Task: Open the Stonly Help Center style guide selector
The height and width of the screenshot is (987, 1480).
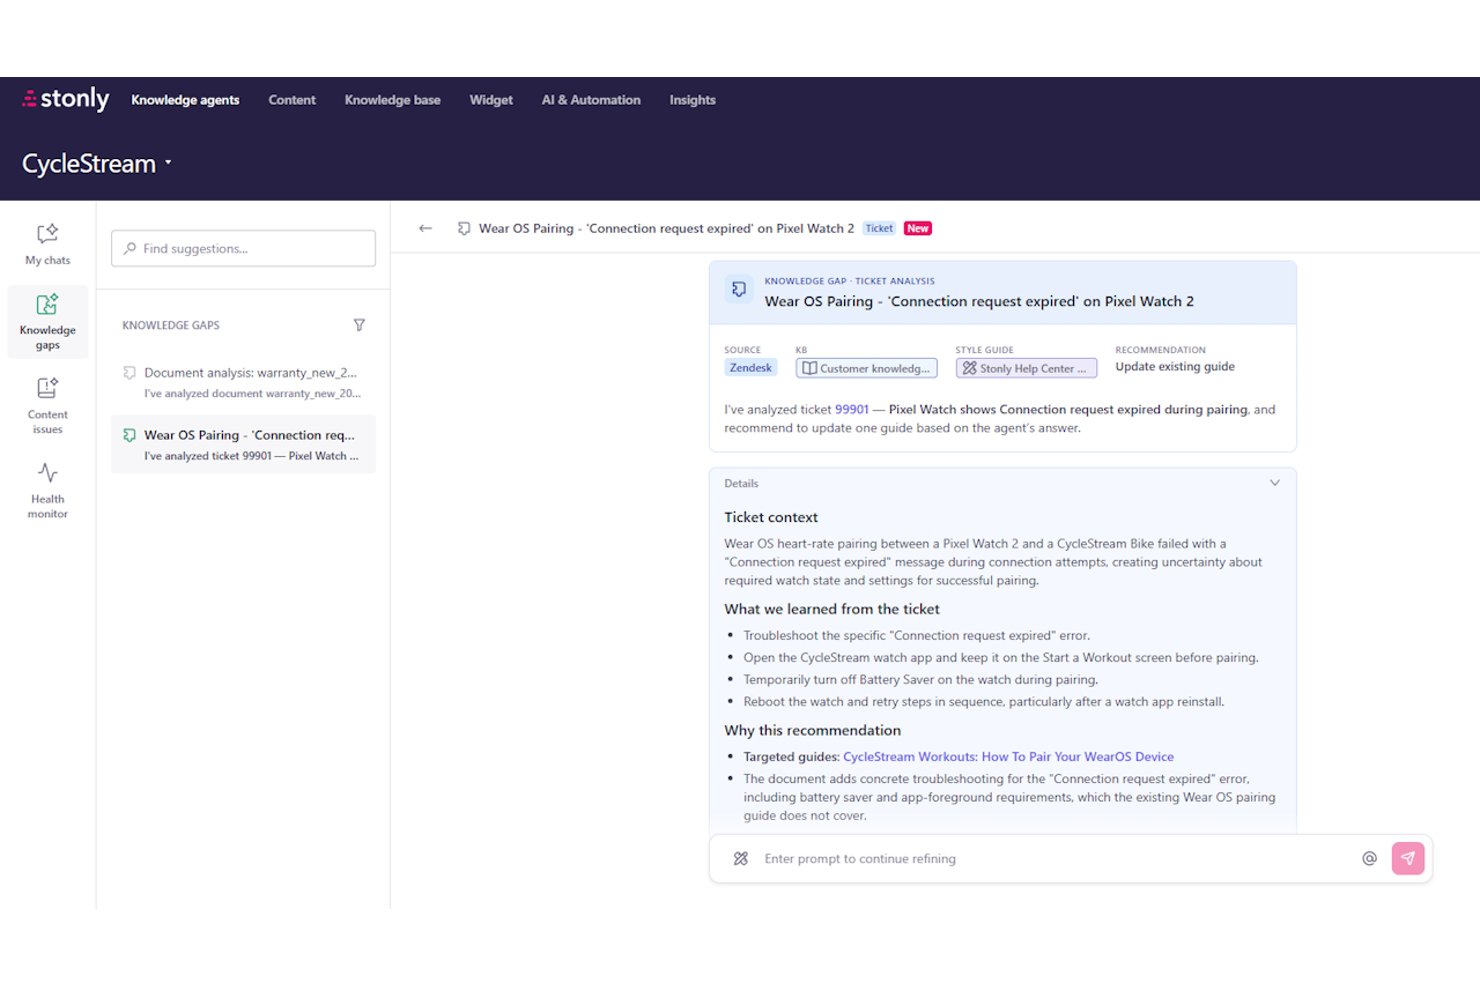Action: coord(1026,368)
